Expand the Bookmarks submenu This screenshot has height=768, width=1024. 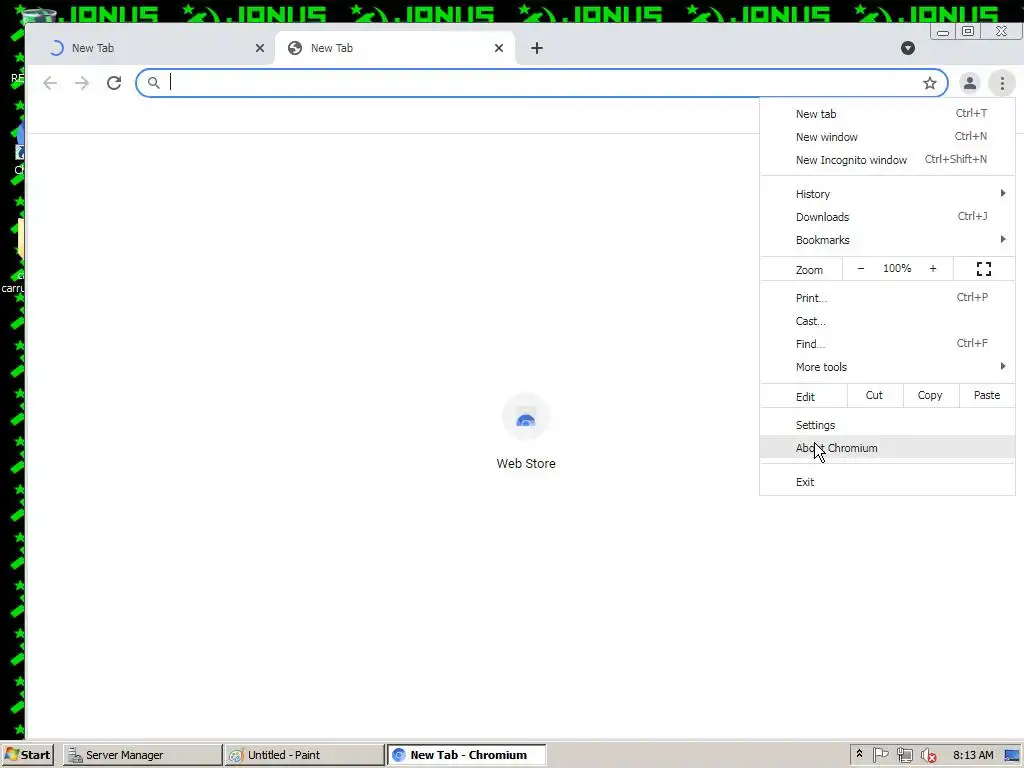[x=888, y=240]
